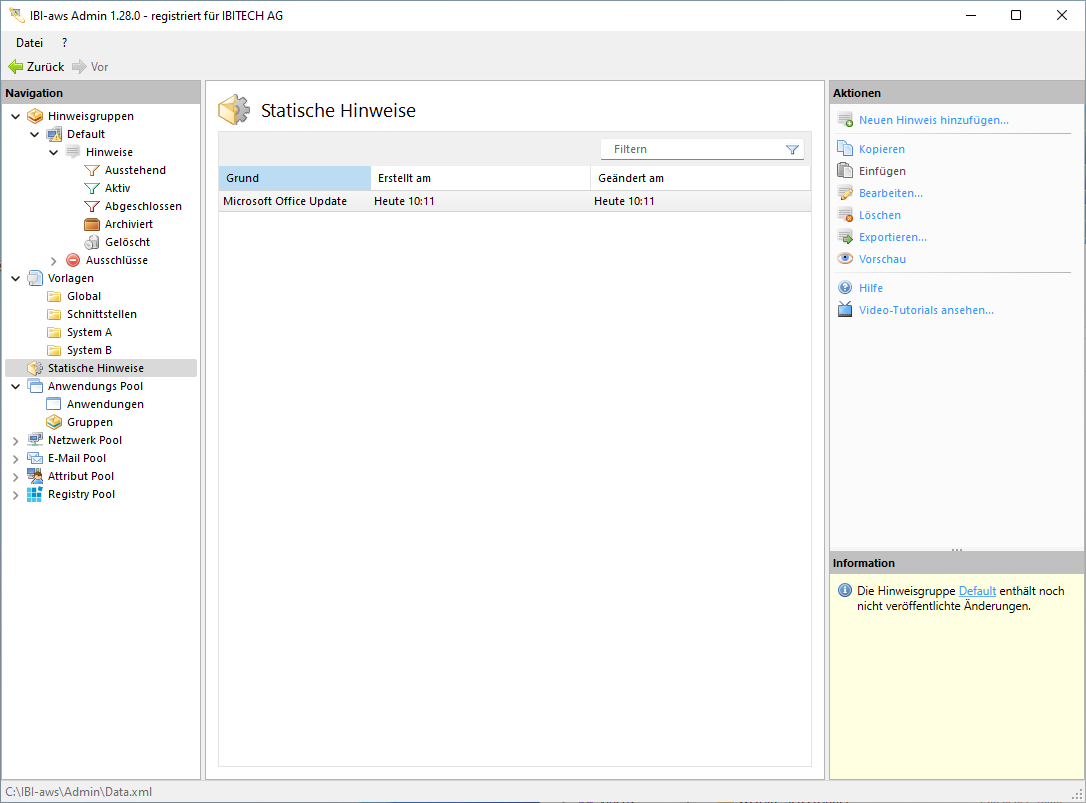Select Archiviert in navigation tree
This screenshot has height=803, width=1086.
pyautogui.click(x=128, y=224)
